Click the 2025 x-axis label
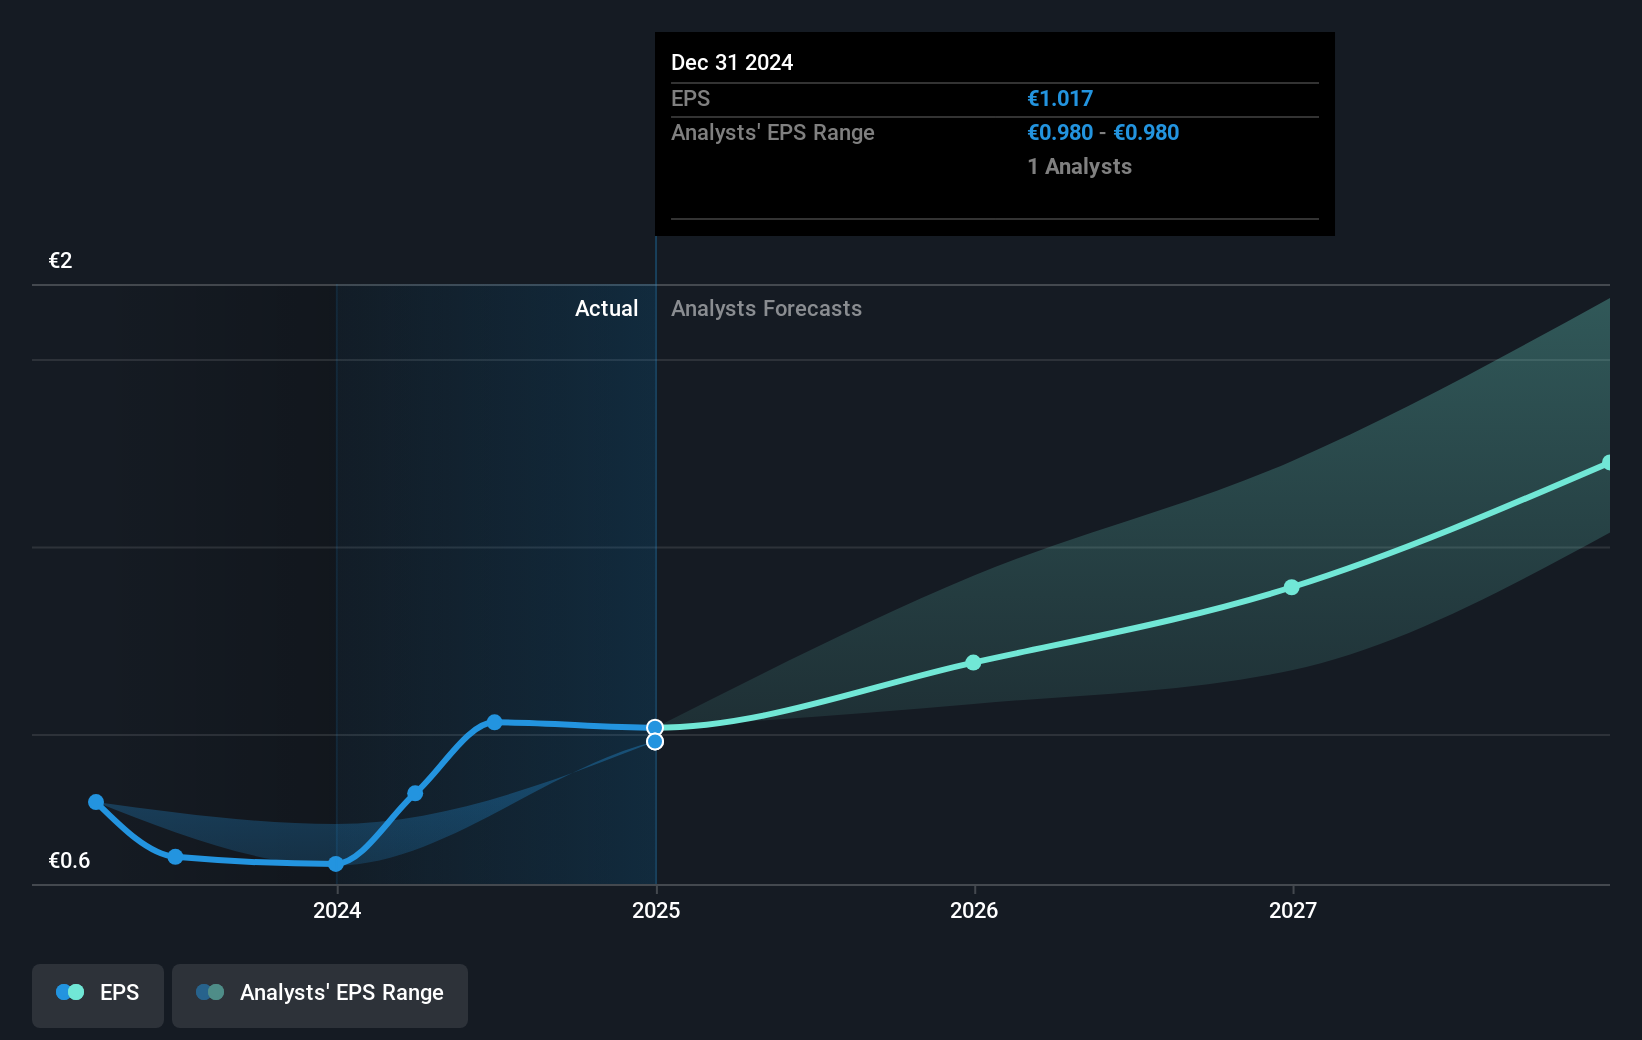Viewport: 1642px width, 1040px height. tap(656, 910)
